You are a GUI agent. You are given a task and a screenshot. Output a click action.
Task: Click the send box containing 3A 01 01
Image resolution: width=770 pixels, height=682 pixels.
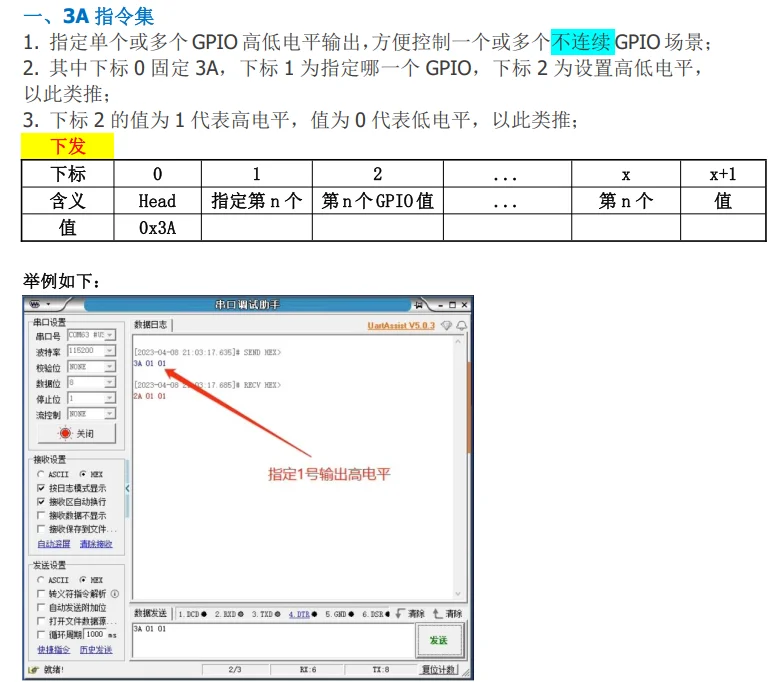273,640
